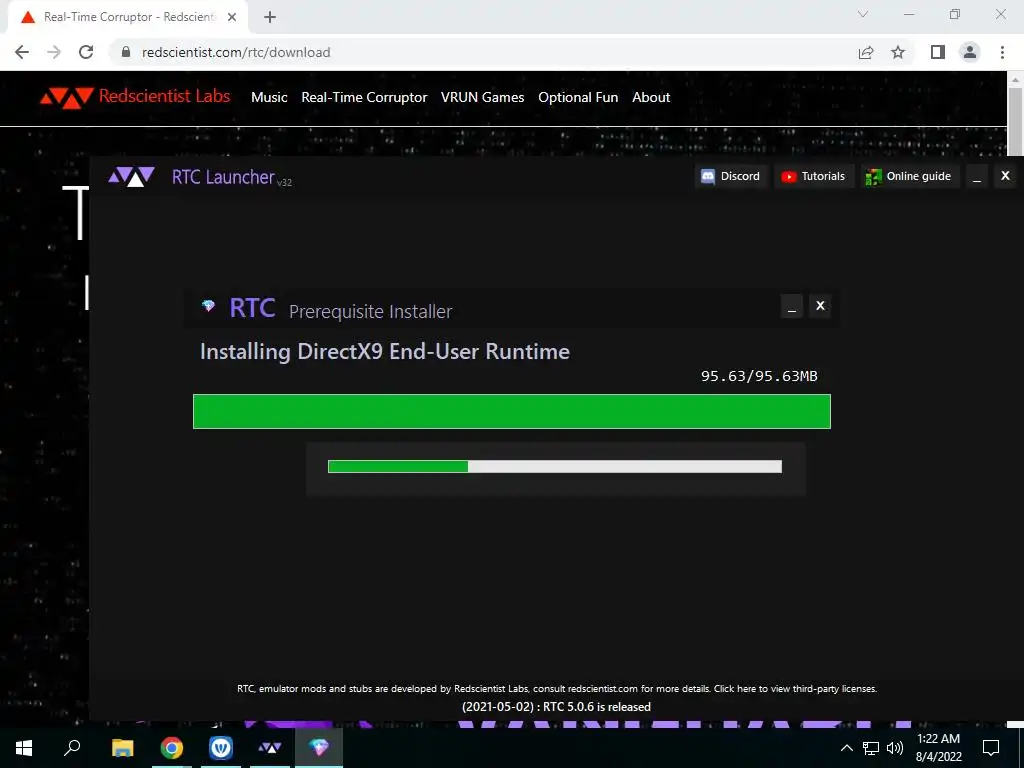
Task: Close the Real-Time Corruptor browser tab
Action: (232, 18)
